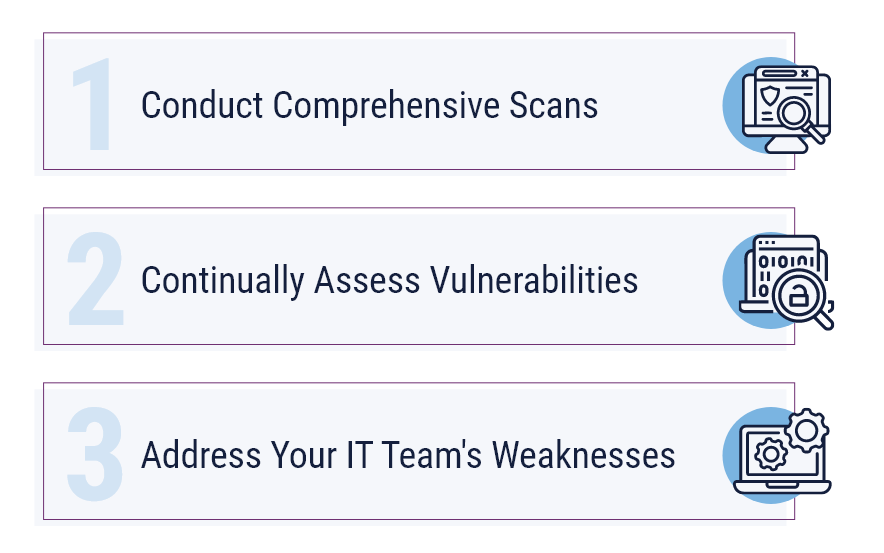Open Address Your IT Team's Weaknesses text

coord(408,455)
